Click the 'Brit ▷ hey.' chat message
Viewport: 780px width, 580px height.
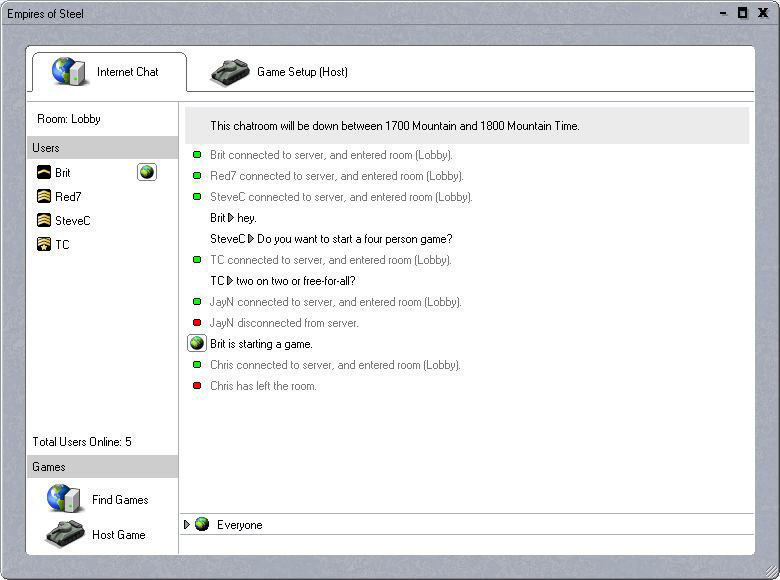[233, 218]
